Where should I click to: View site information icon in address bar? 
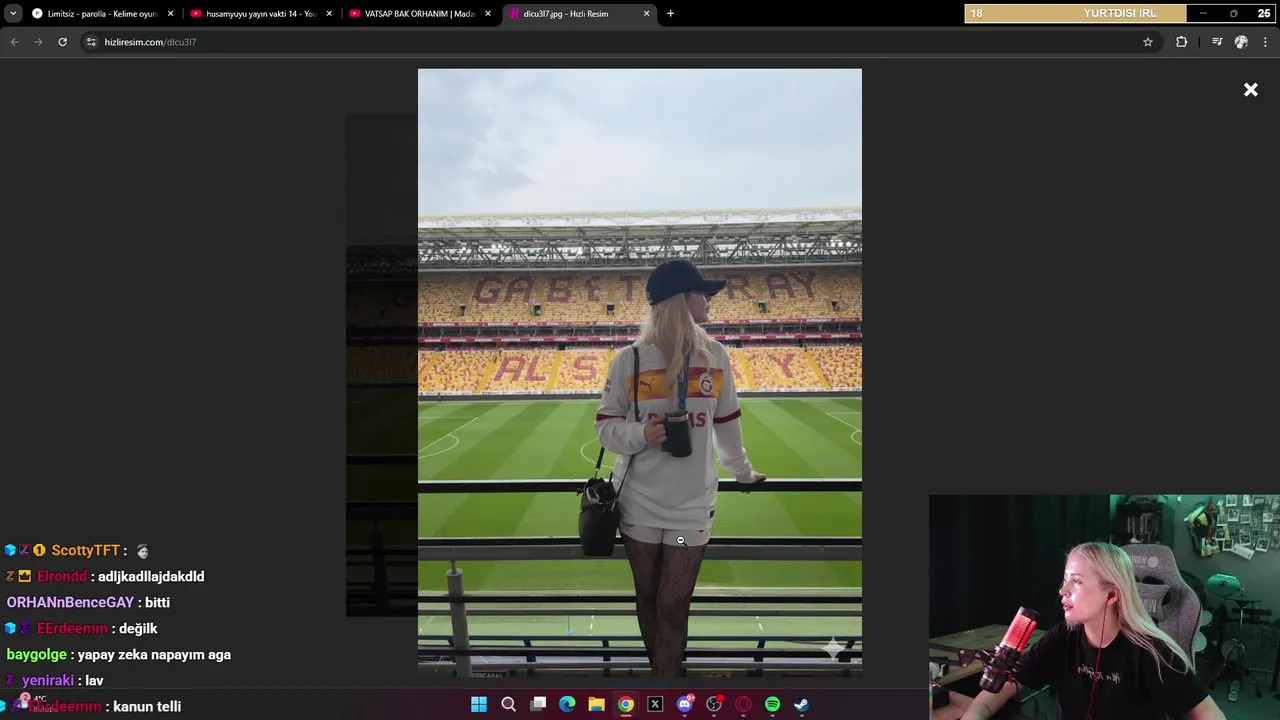coord(91,42)
